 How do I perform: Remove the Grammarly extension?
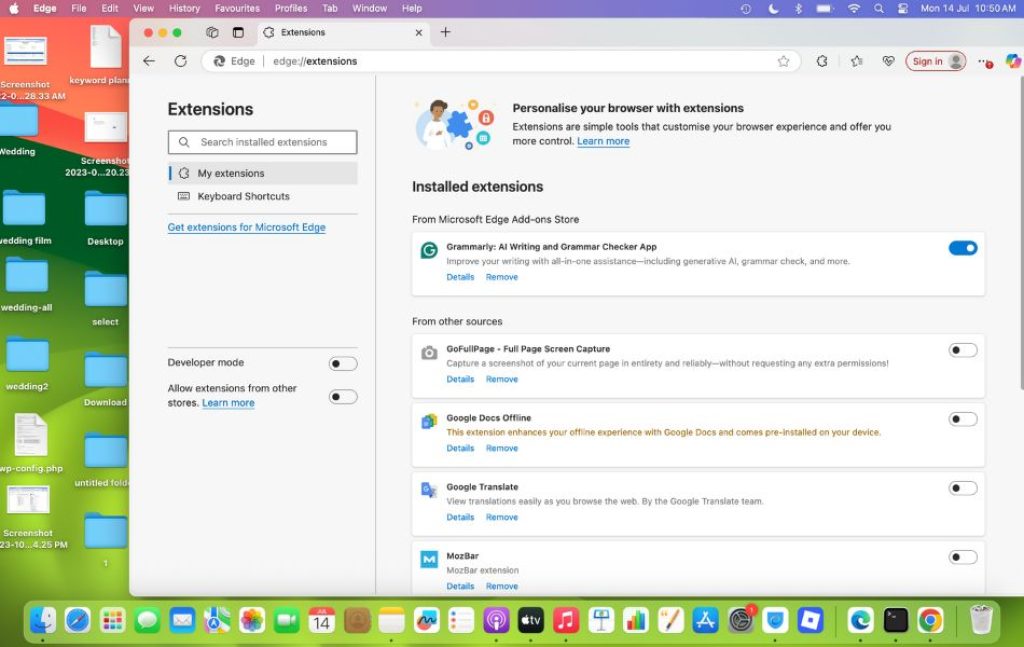(502, 277)
